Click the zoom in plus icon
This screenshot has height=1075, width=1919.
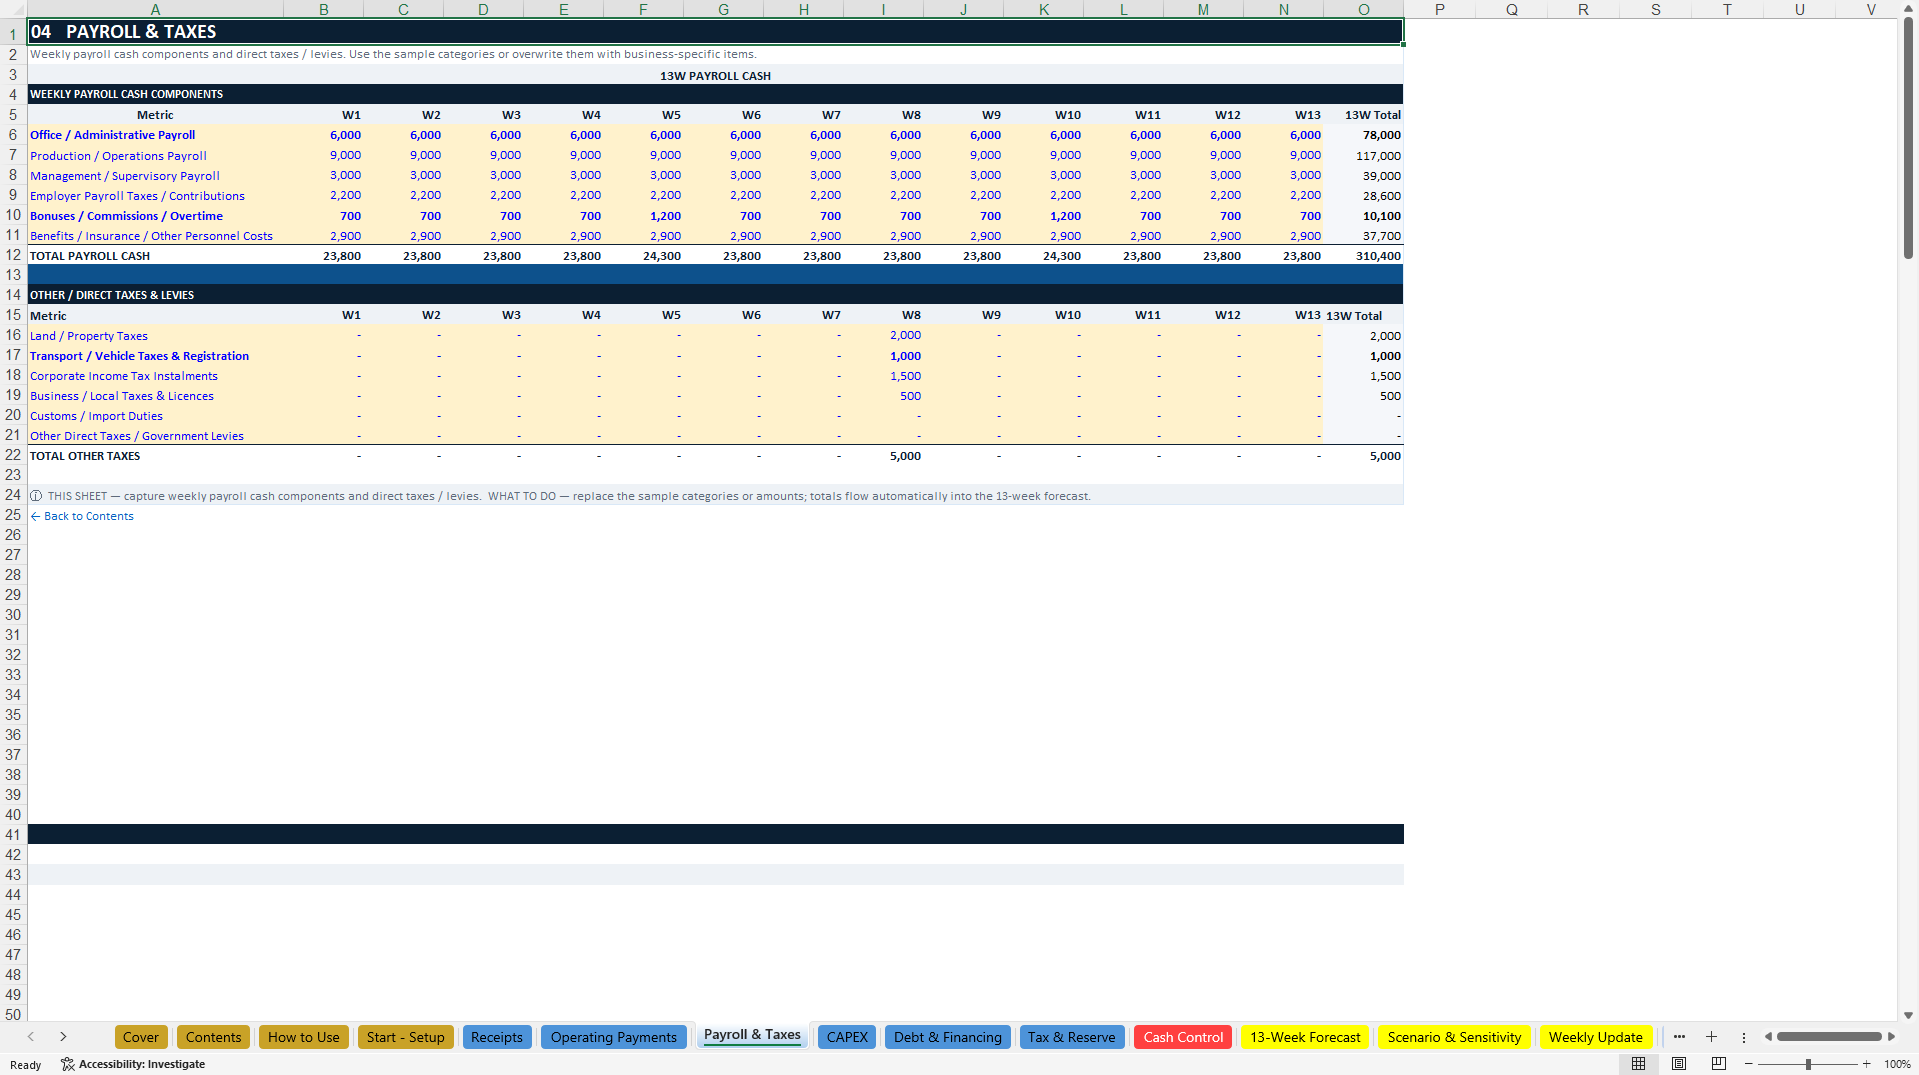[x=1866, y=1064]
